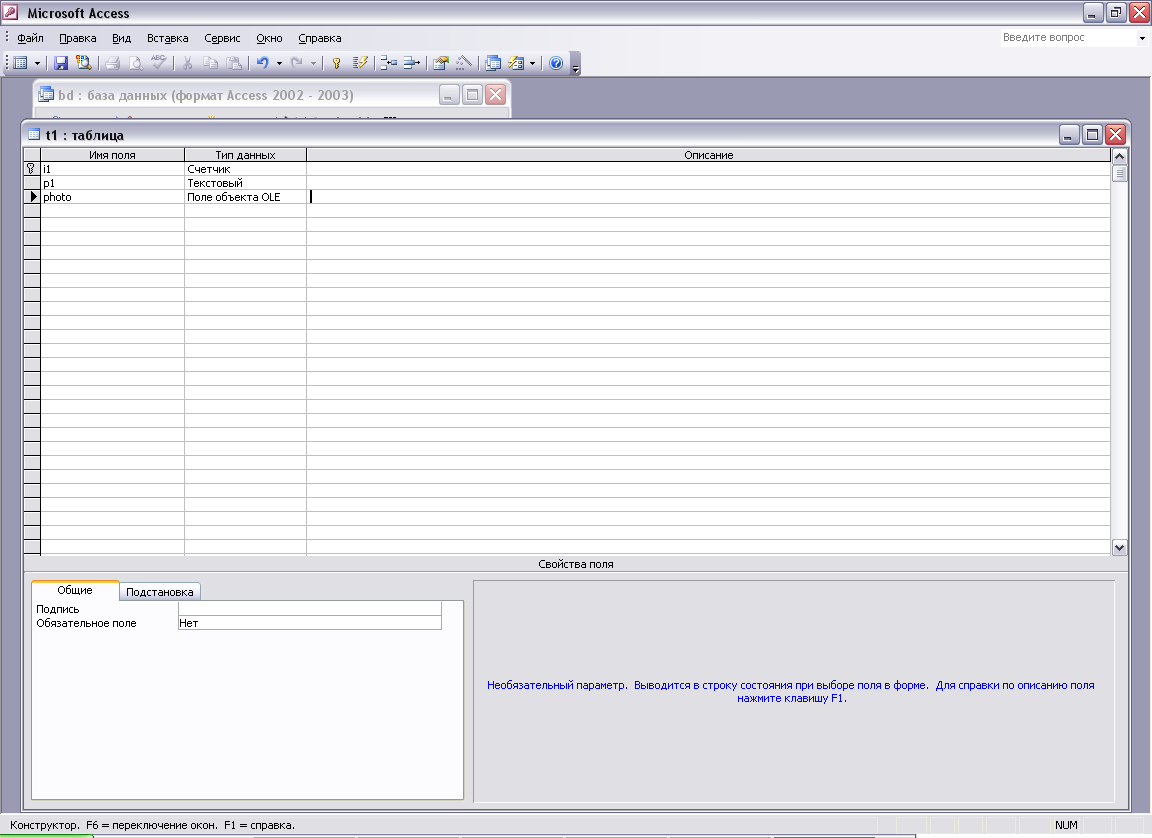Open the Сервис menu
1152x838 pixels.
(x=222, y=38)
